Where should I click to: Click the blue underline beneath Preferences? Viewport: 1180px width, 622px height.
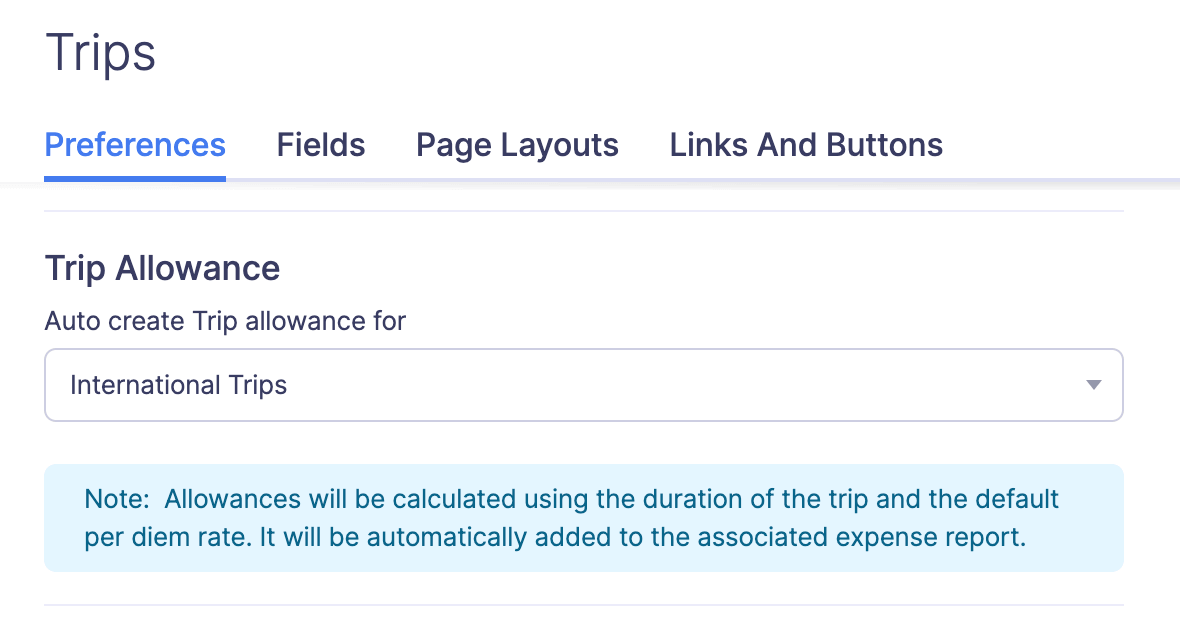pyautogui.click(x=135, y=178)
